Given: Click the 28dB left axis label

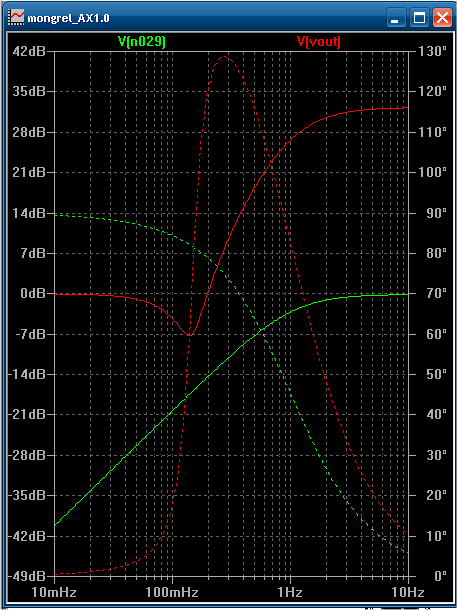Looking at the screenshot, I should pos(27,132).
